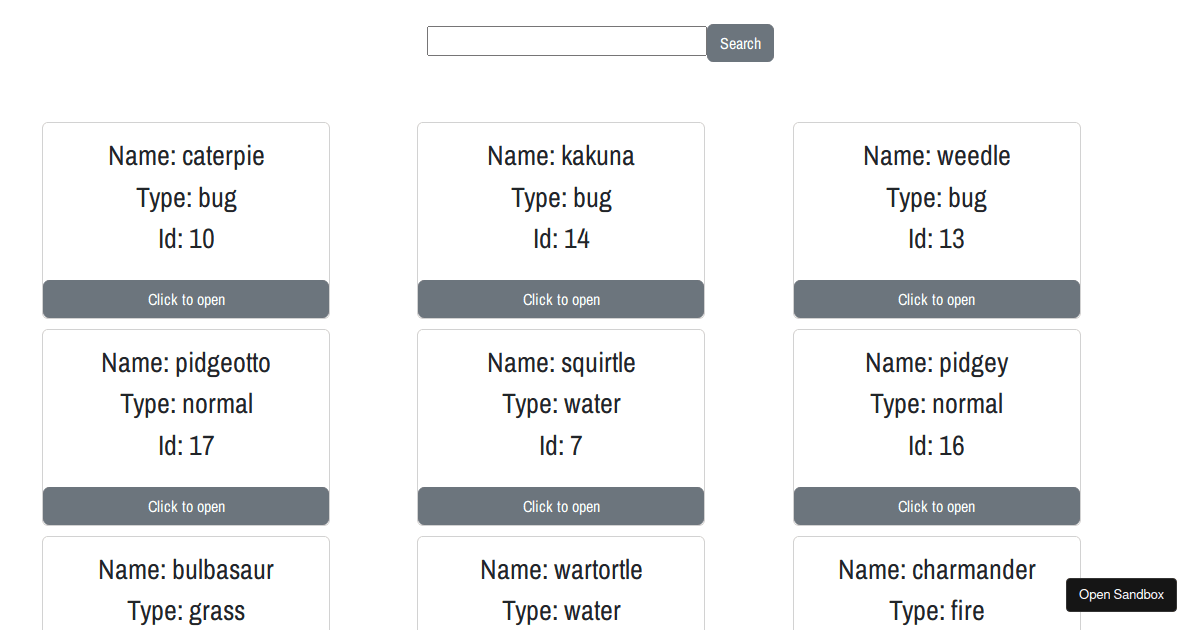Open the squirtle card

click(x=561, y=506)
